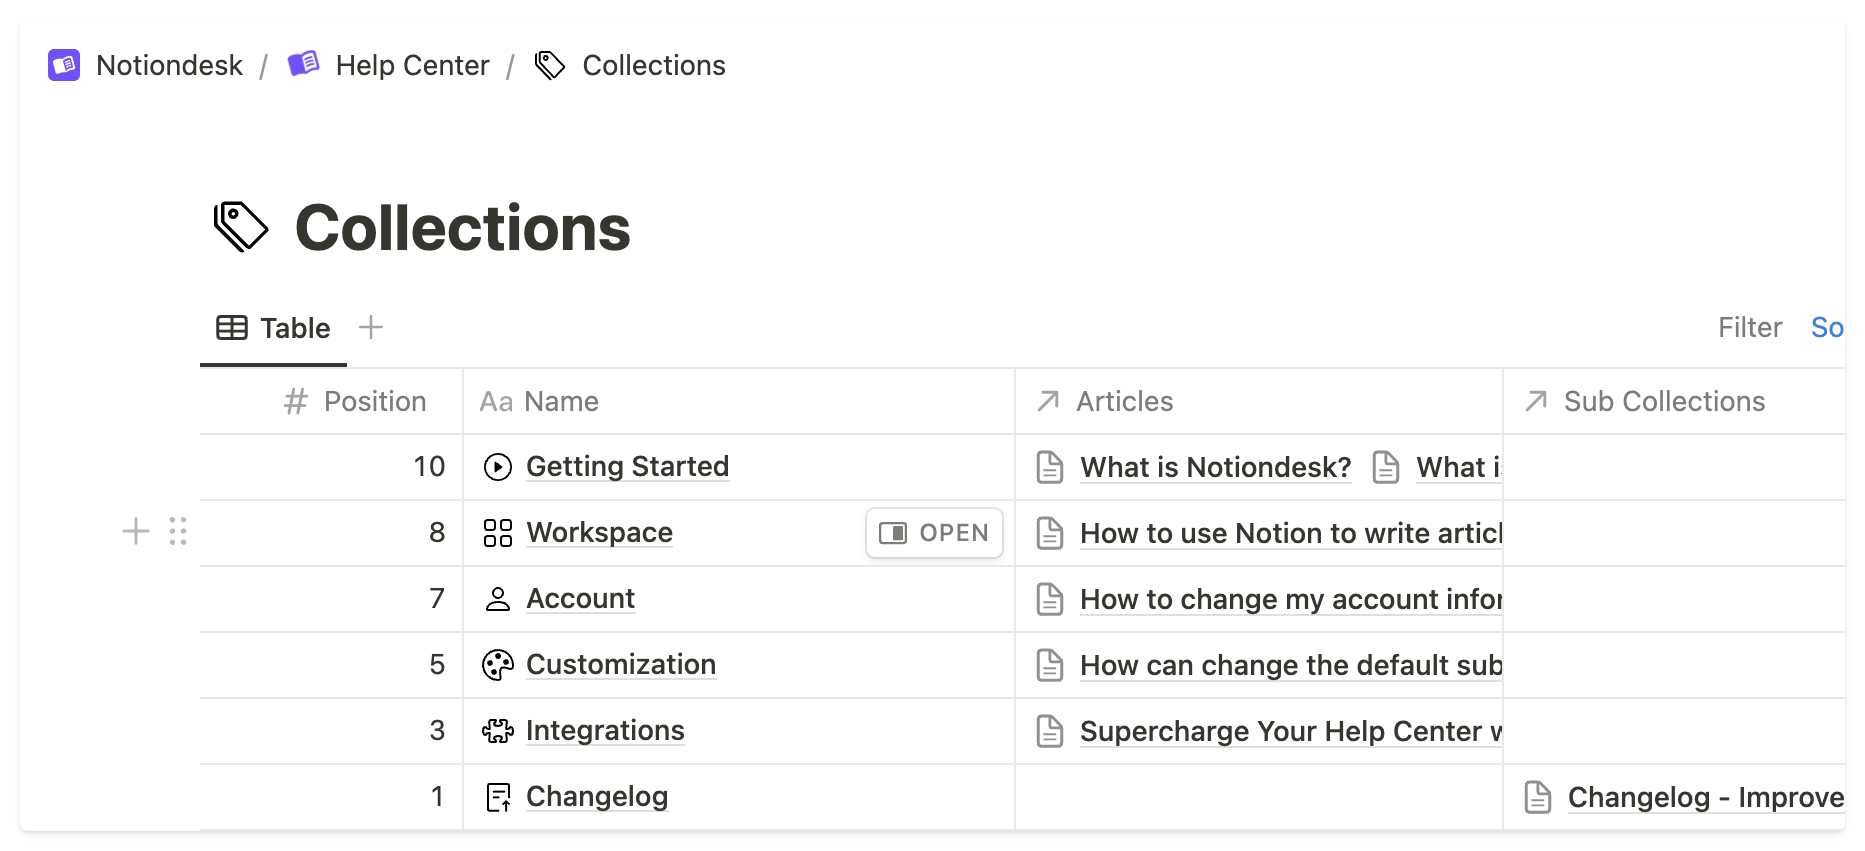Select position cell with value 5
The width and height of the screenshot is (1865, 851).
pos(331,665)
